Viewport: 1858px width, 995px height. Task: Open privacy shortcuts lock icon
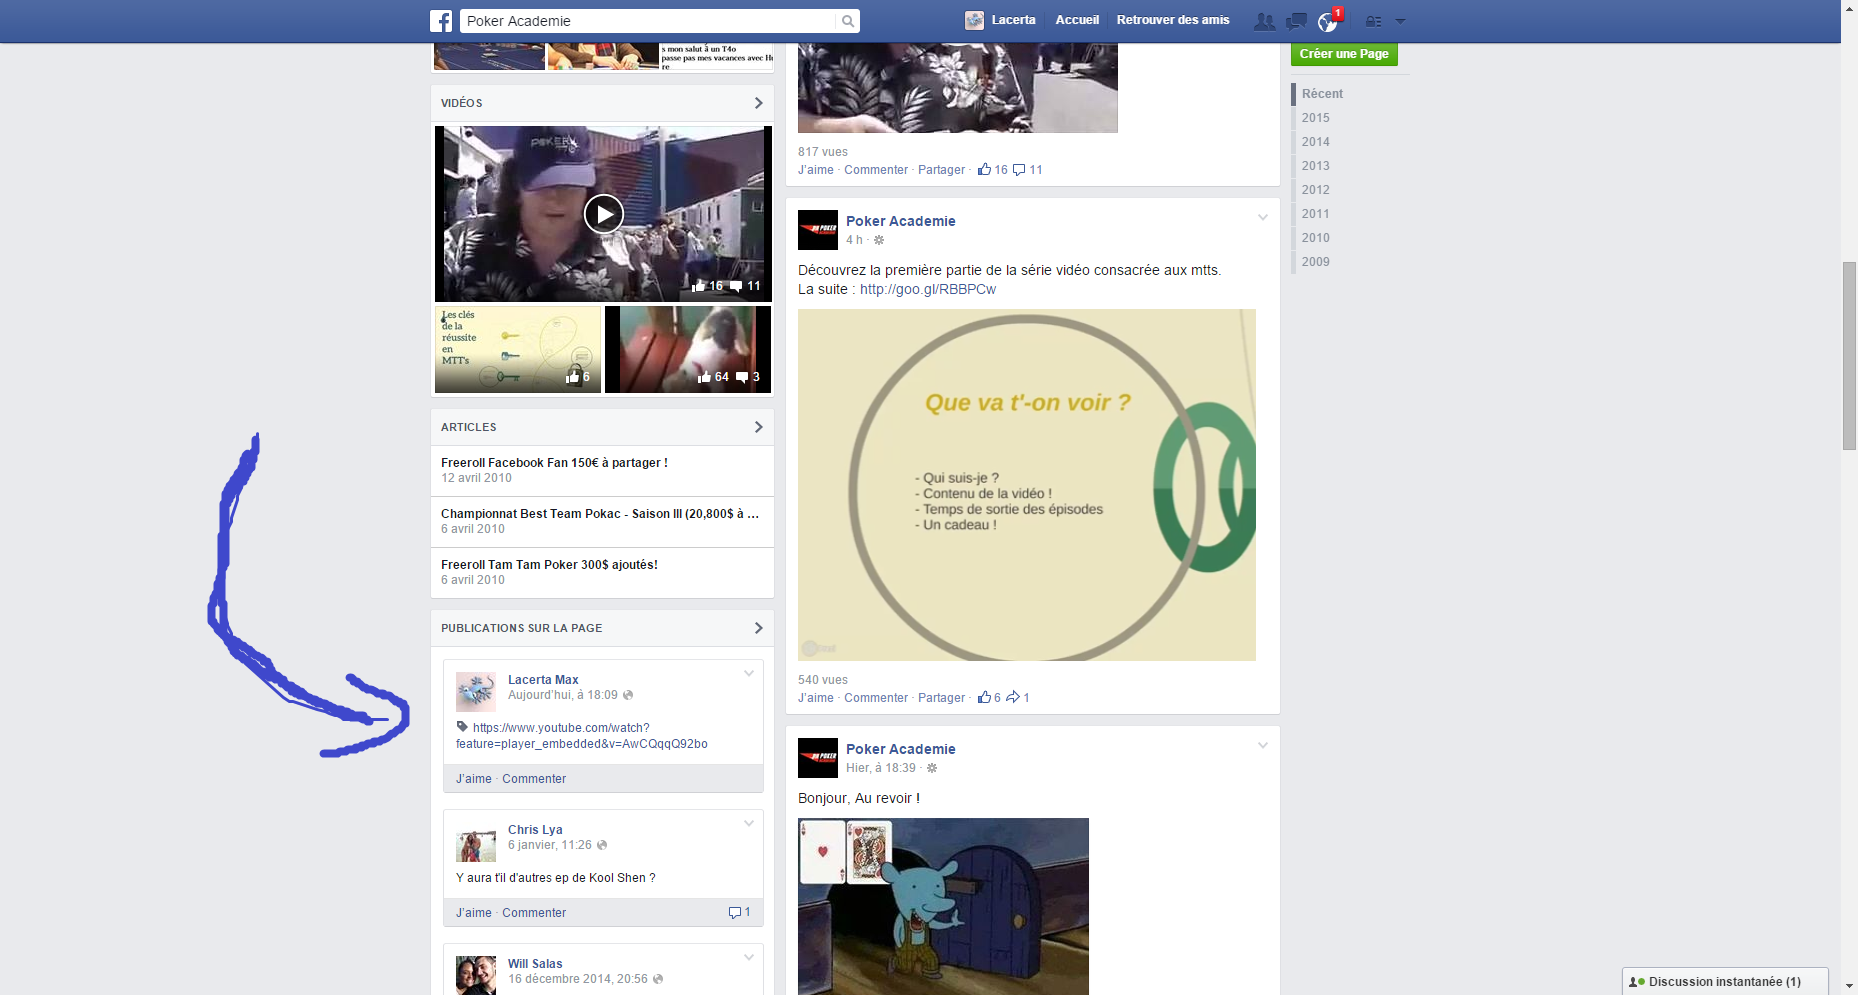pos(1373,21)
